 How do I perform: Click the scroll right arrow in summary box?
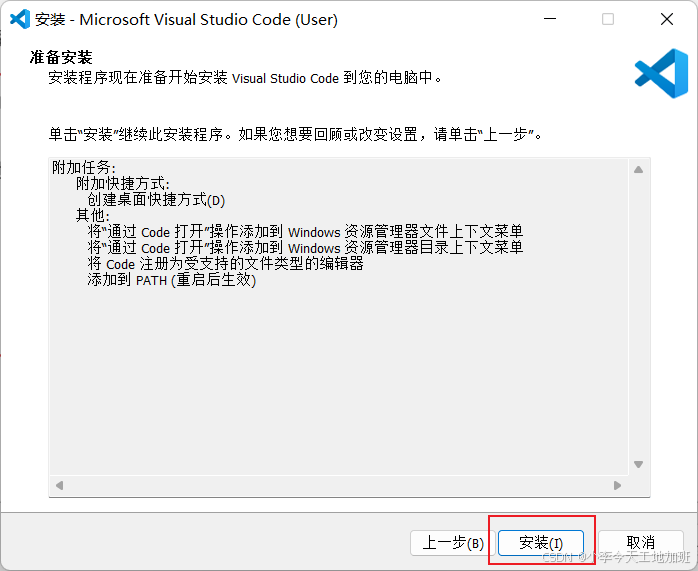(617, 485)
